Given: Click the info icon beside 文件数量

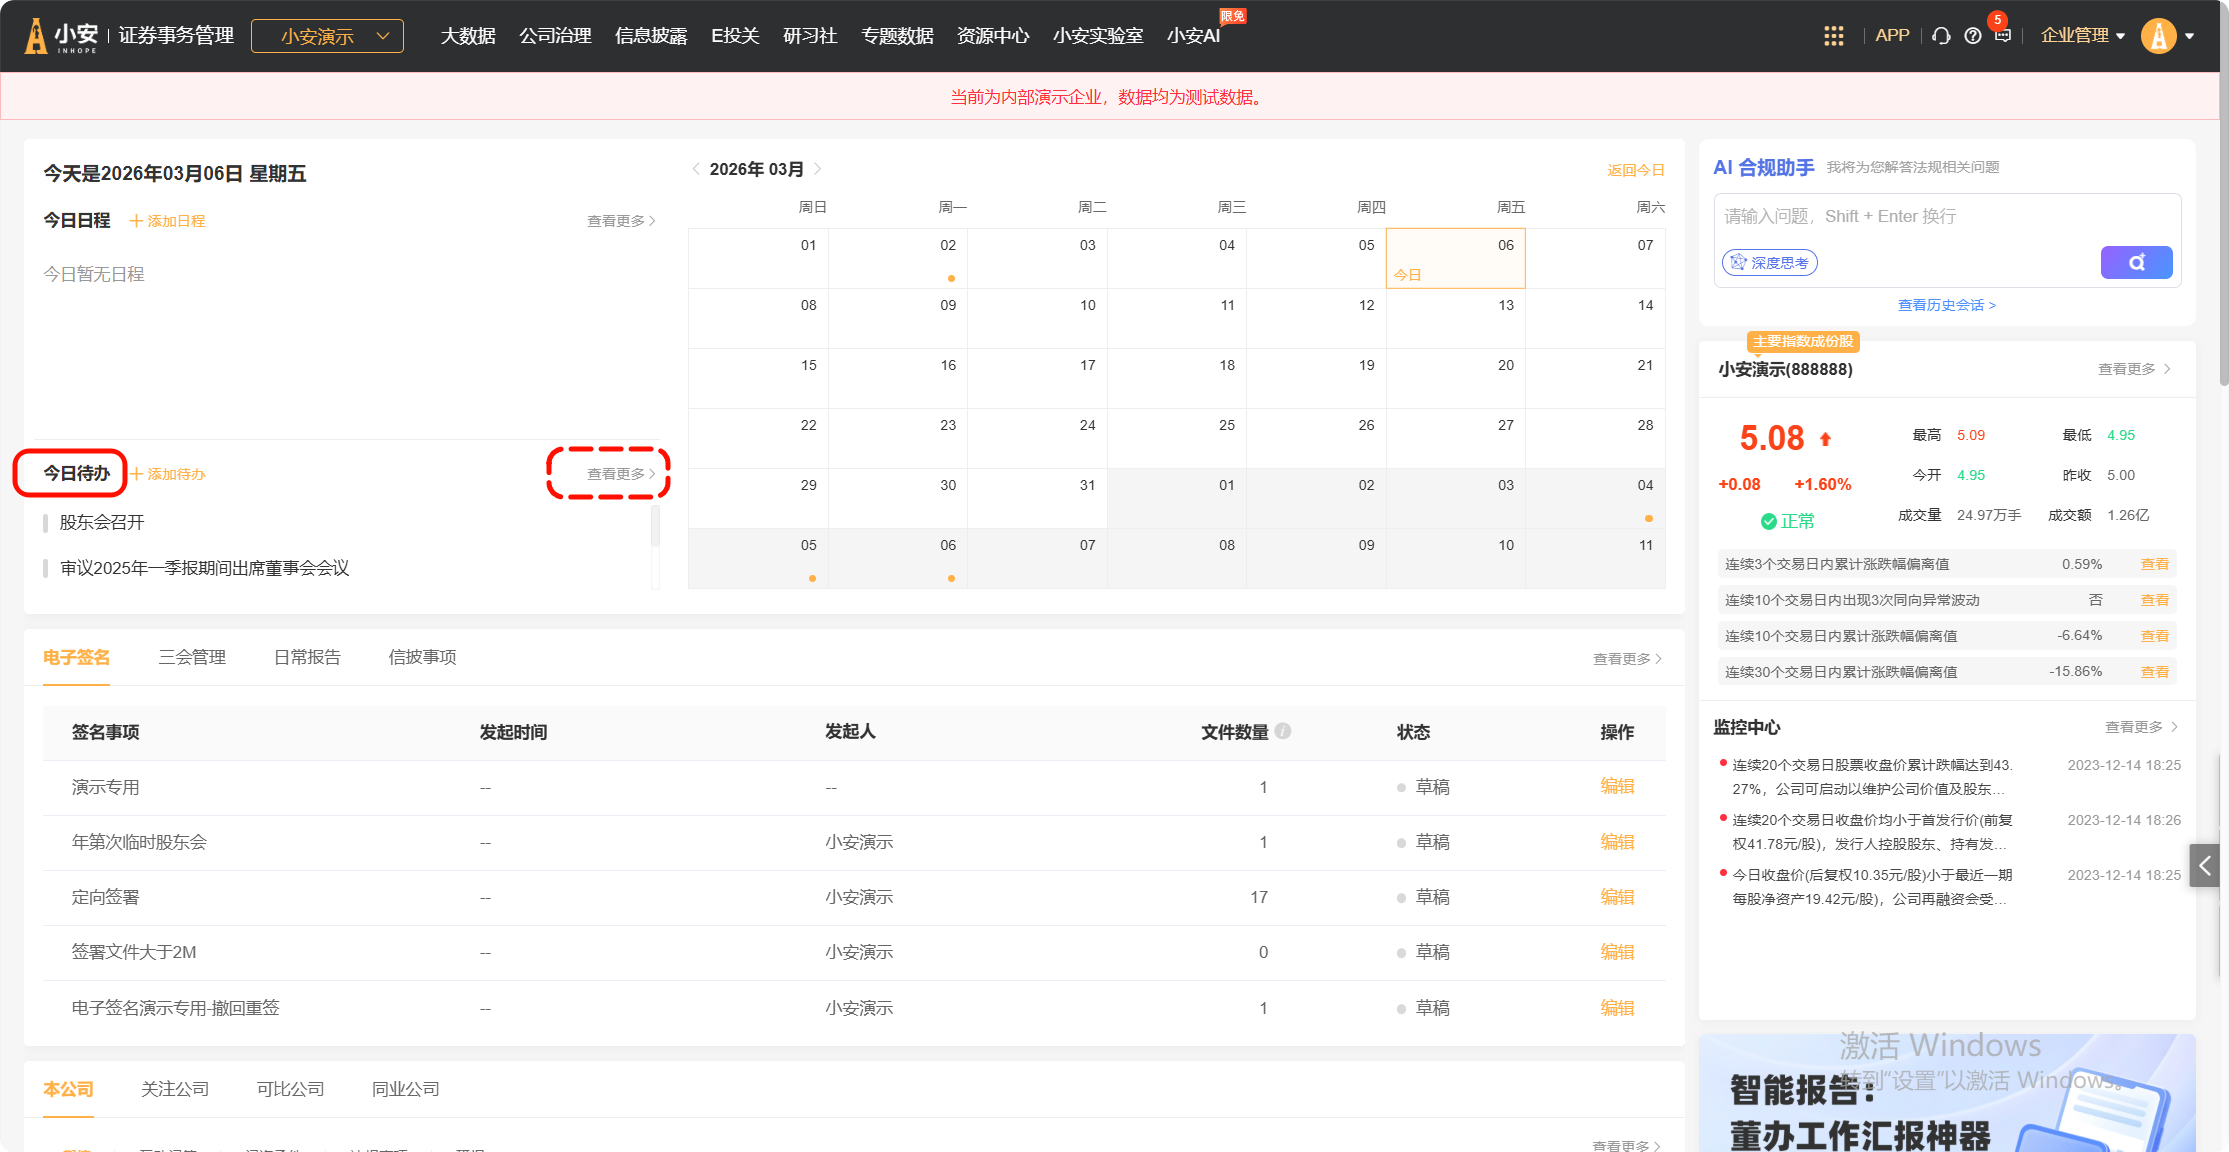Looking at the screenshot, I should tap(1283, 731).
